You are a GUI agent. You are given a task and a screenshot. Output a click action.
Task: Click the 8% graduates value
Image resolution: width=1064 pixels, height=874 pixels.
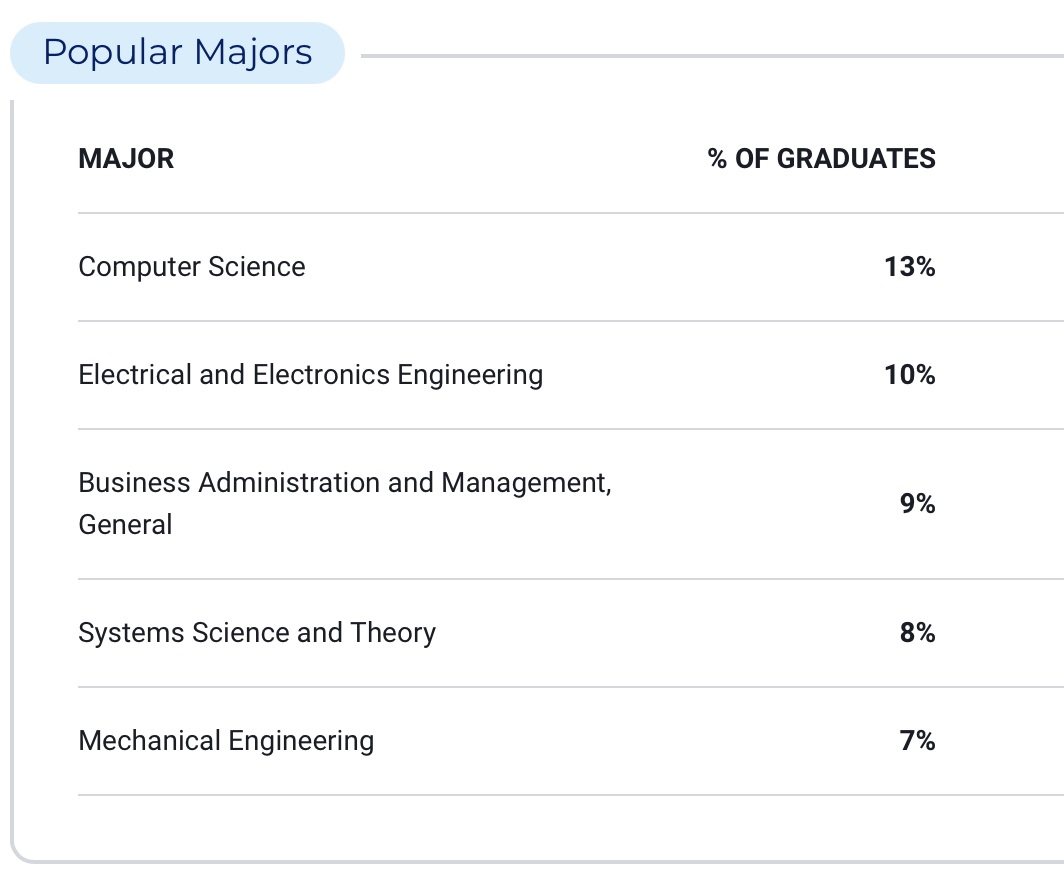(917, 632)
